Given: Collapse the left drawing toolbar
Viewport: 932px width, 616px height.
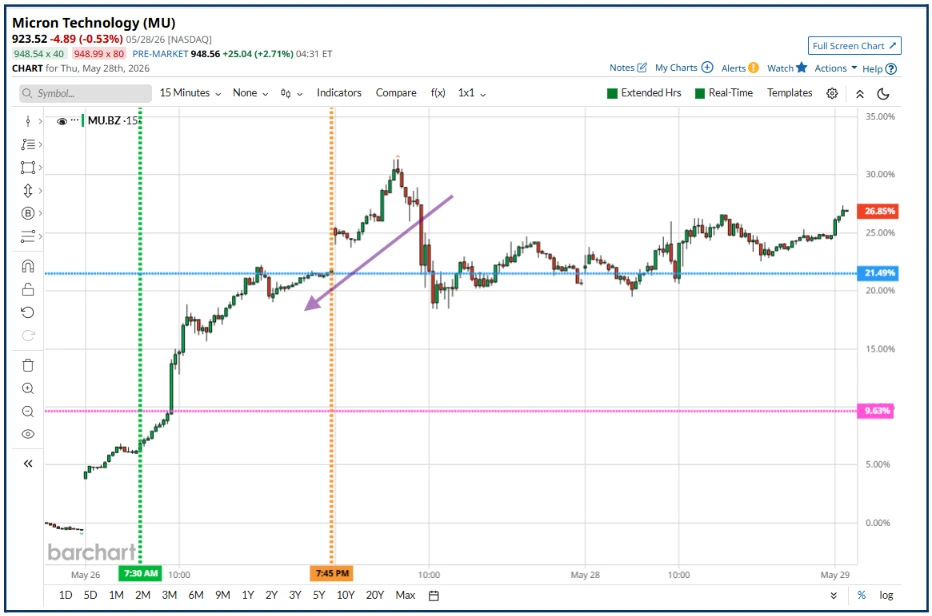Looking at the screenshot, I should tap(27, 464).
